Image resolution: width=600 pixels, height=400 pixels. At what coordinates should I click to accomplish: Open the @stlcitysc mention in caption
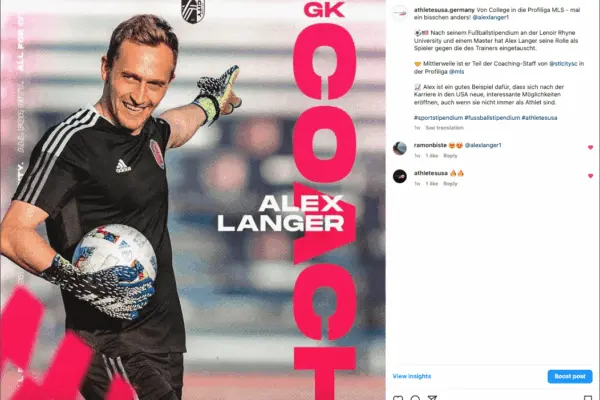tap(563, 64)
